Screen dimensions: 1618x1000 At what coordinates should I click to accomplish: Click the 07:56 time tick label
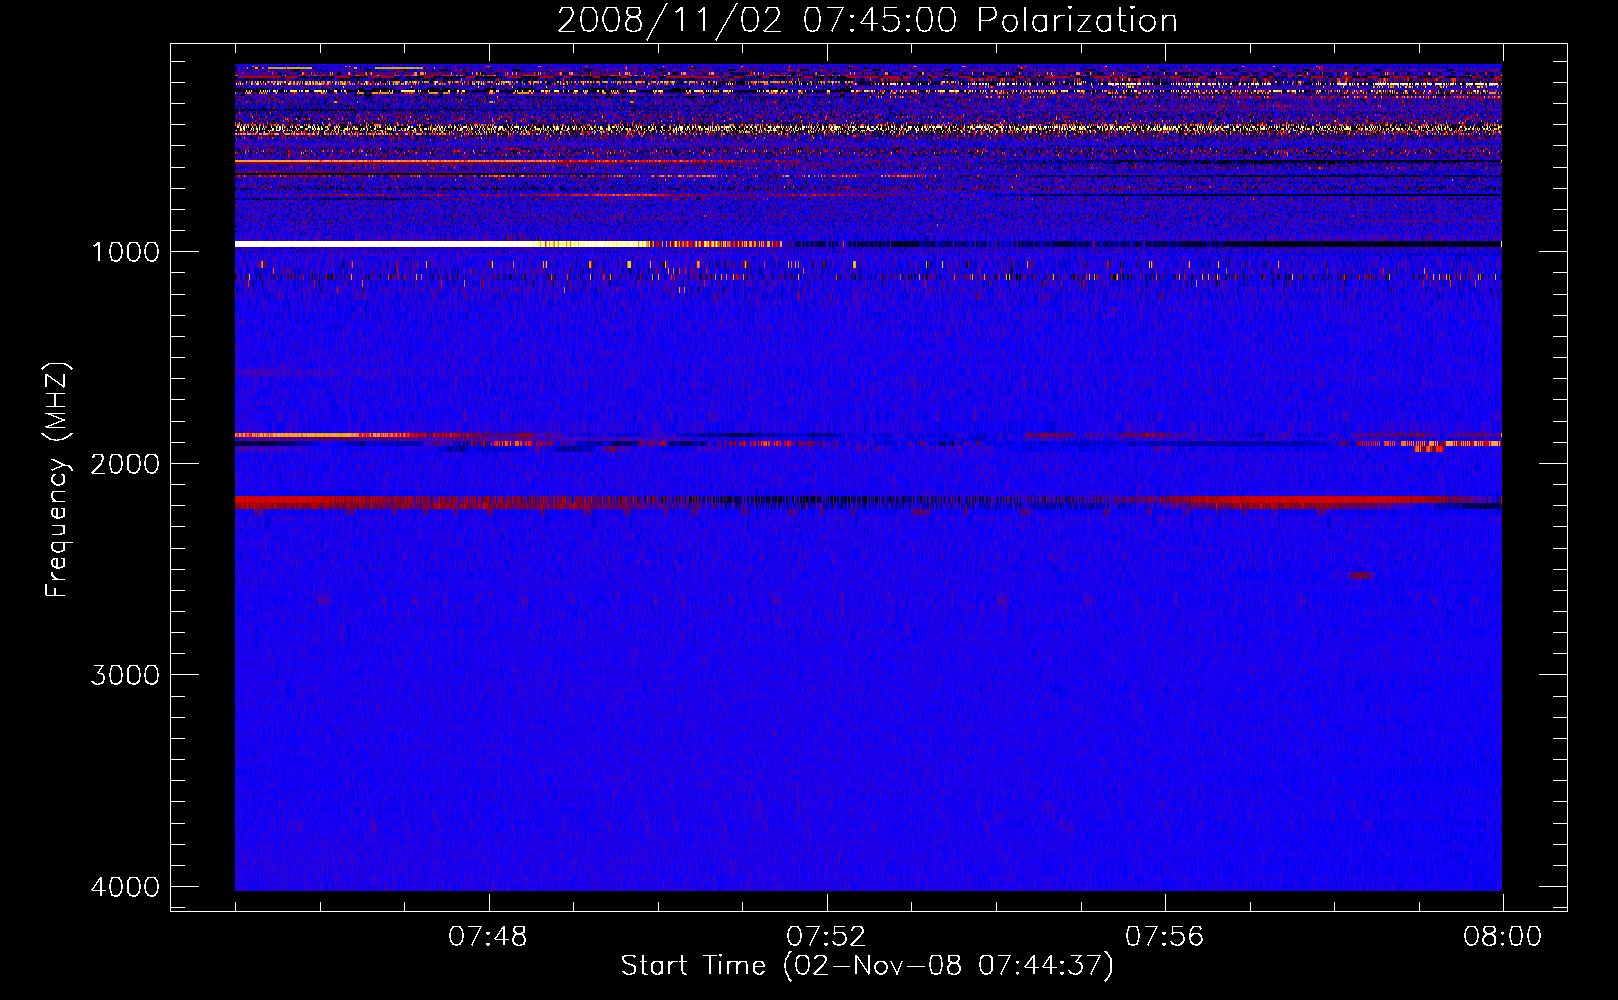(x=1164, y=937)
